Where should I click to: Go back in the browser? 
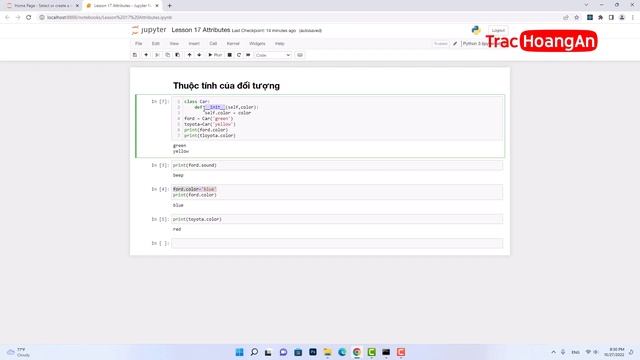coord(7,18)
